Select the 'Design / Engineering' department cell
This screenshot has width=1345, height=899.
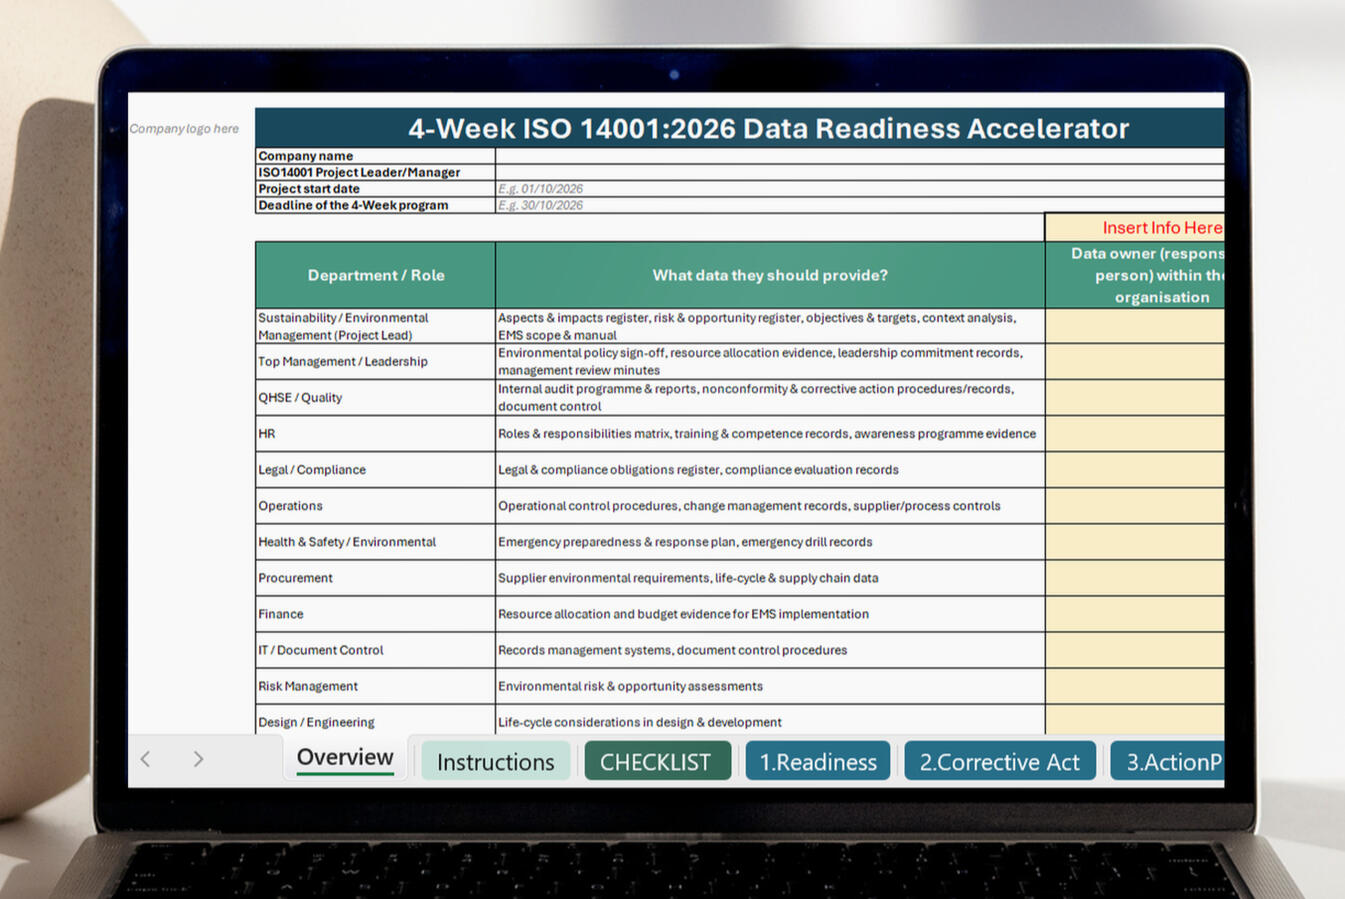pos(376,721)
